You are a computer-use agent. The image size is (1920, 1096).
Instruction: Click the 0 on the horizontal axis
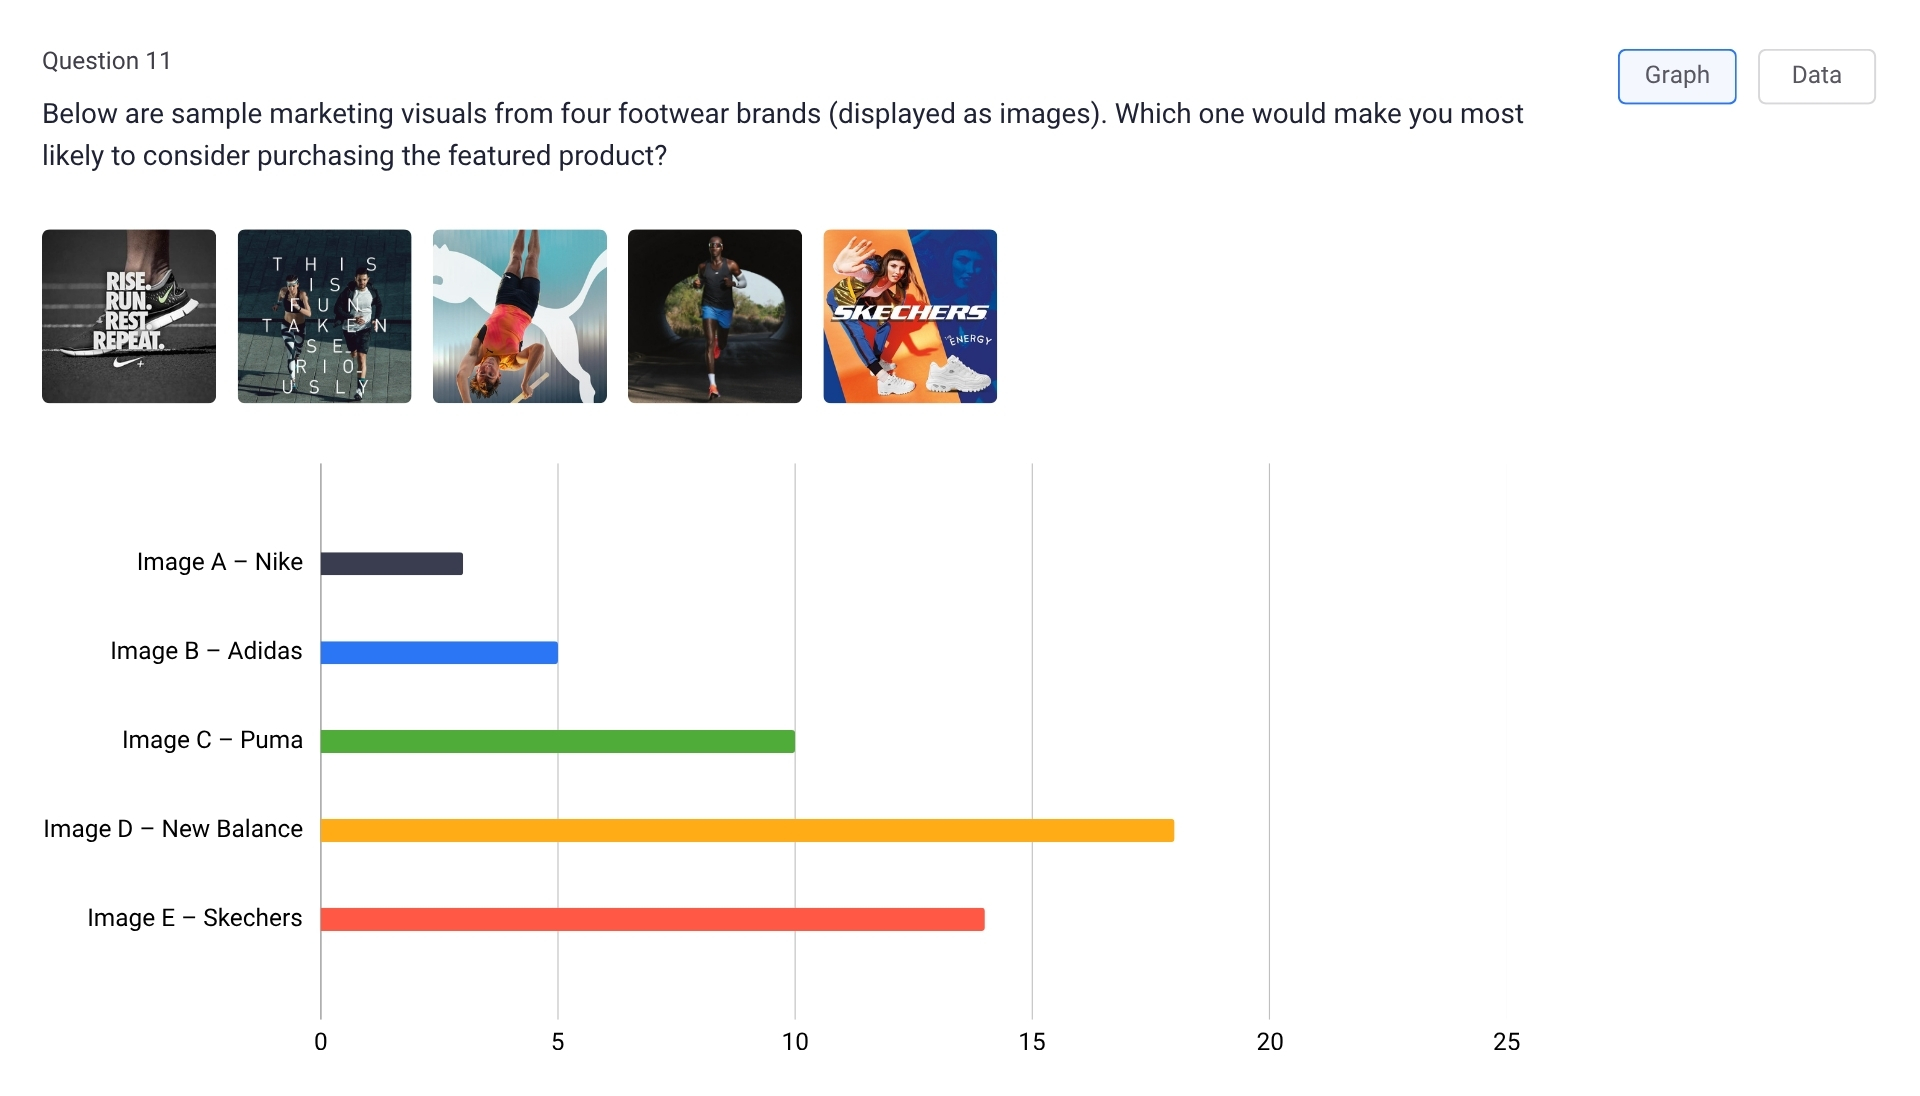coord(321,1041)
